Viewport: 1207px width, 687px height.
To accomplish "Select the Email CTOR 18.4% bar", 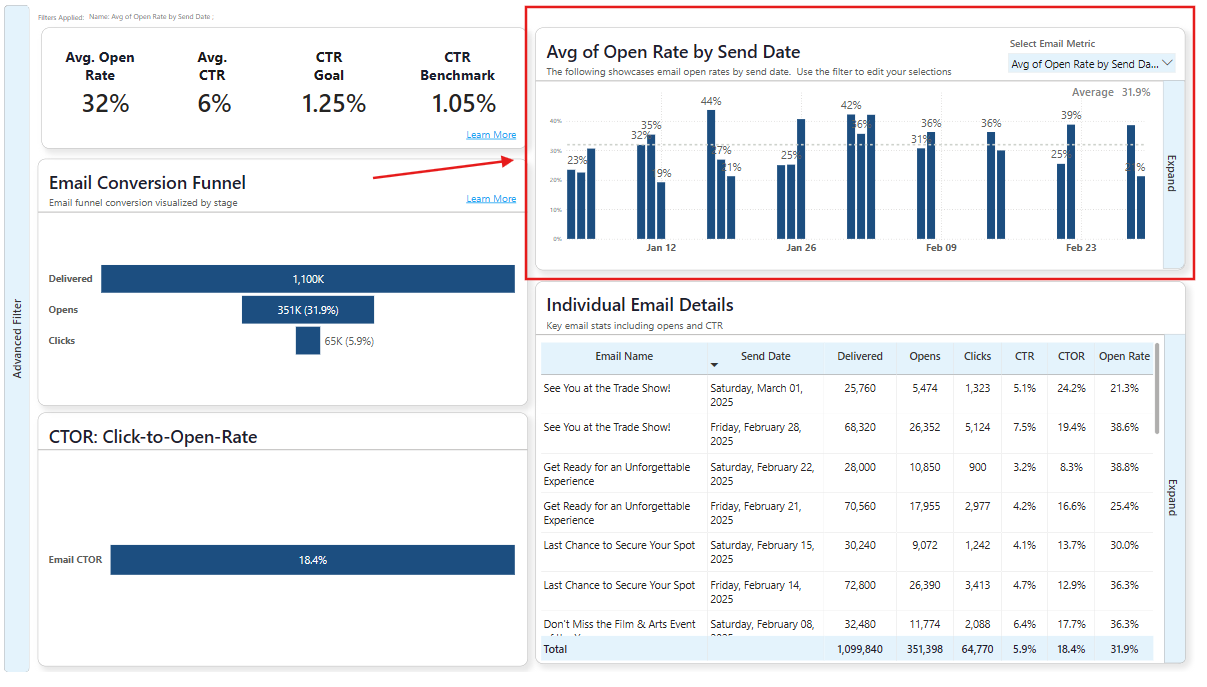I will click(312, 560).
